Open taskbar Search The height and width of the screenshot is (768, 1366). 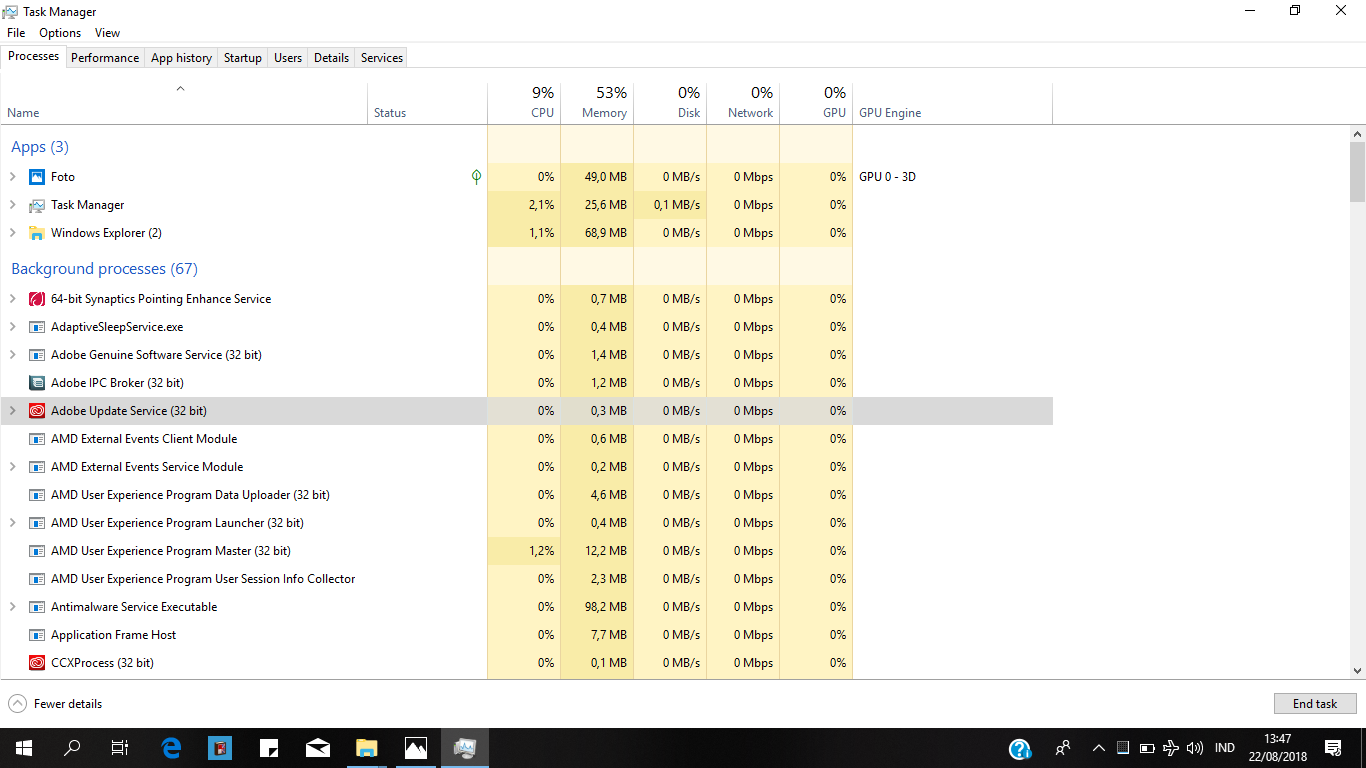[72, 748]
